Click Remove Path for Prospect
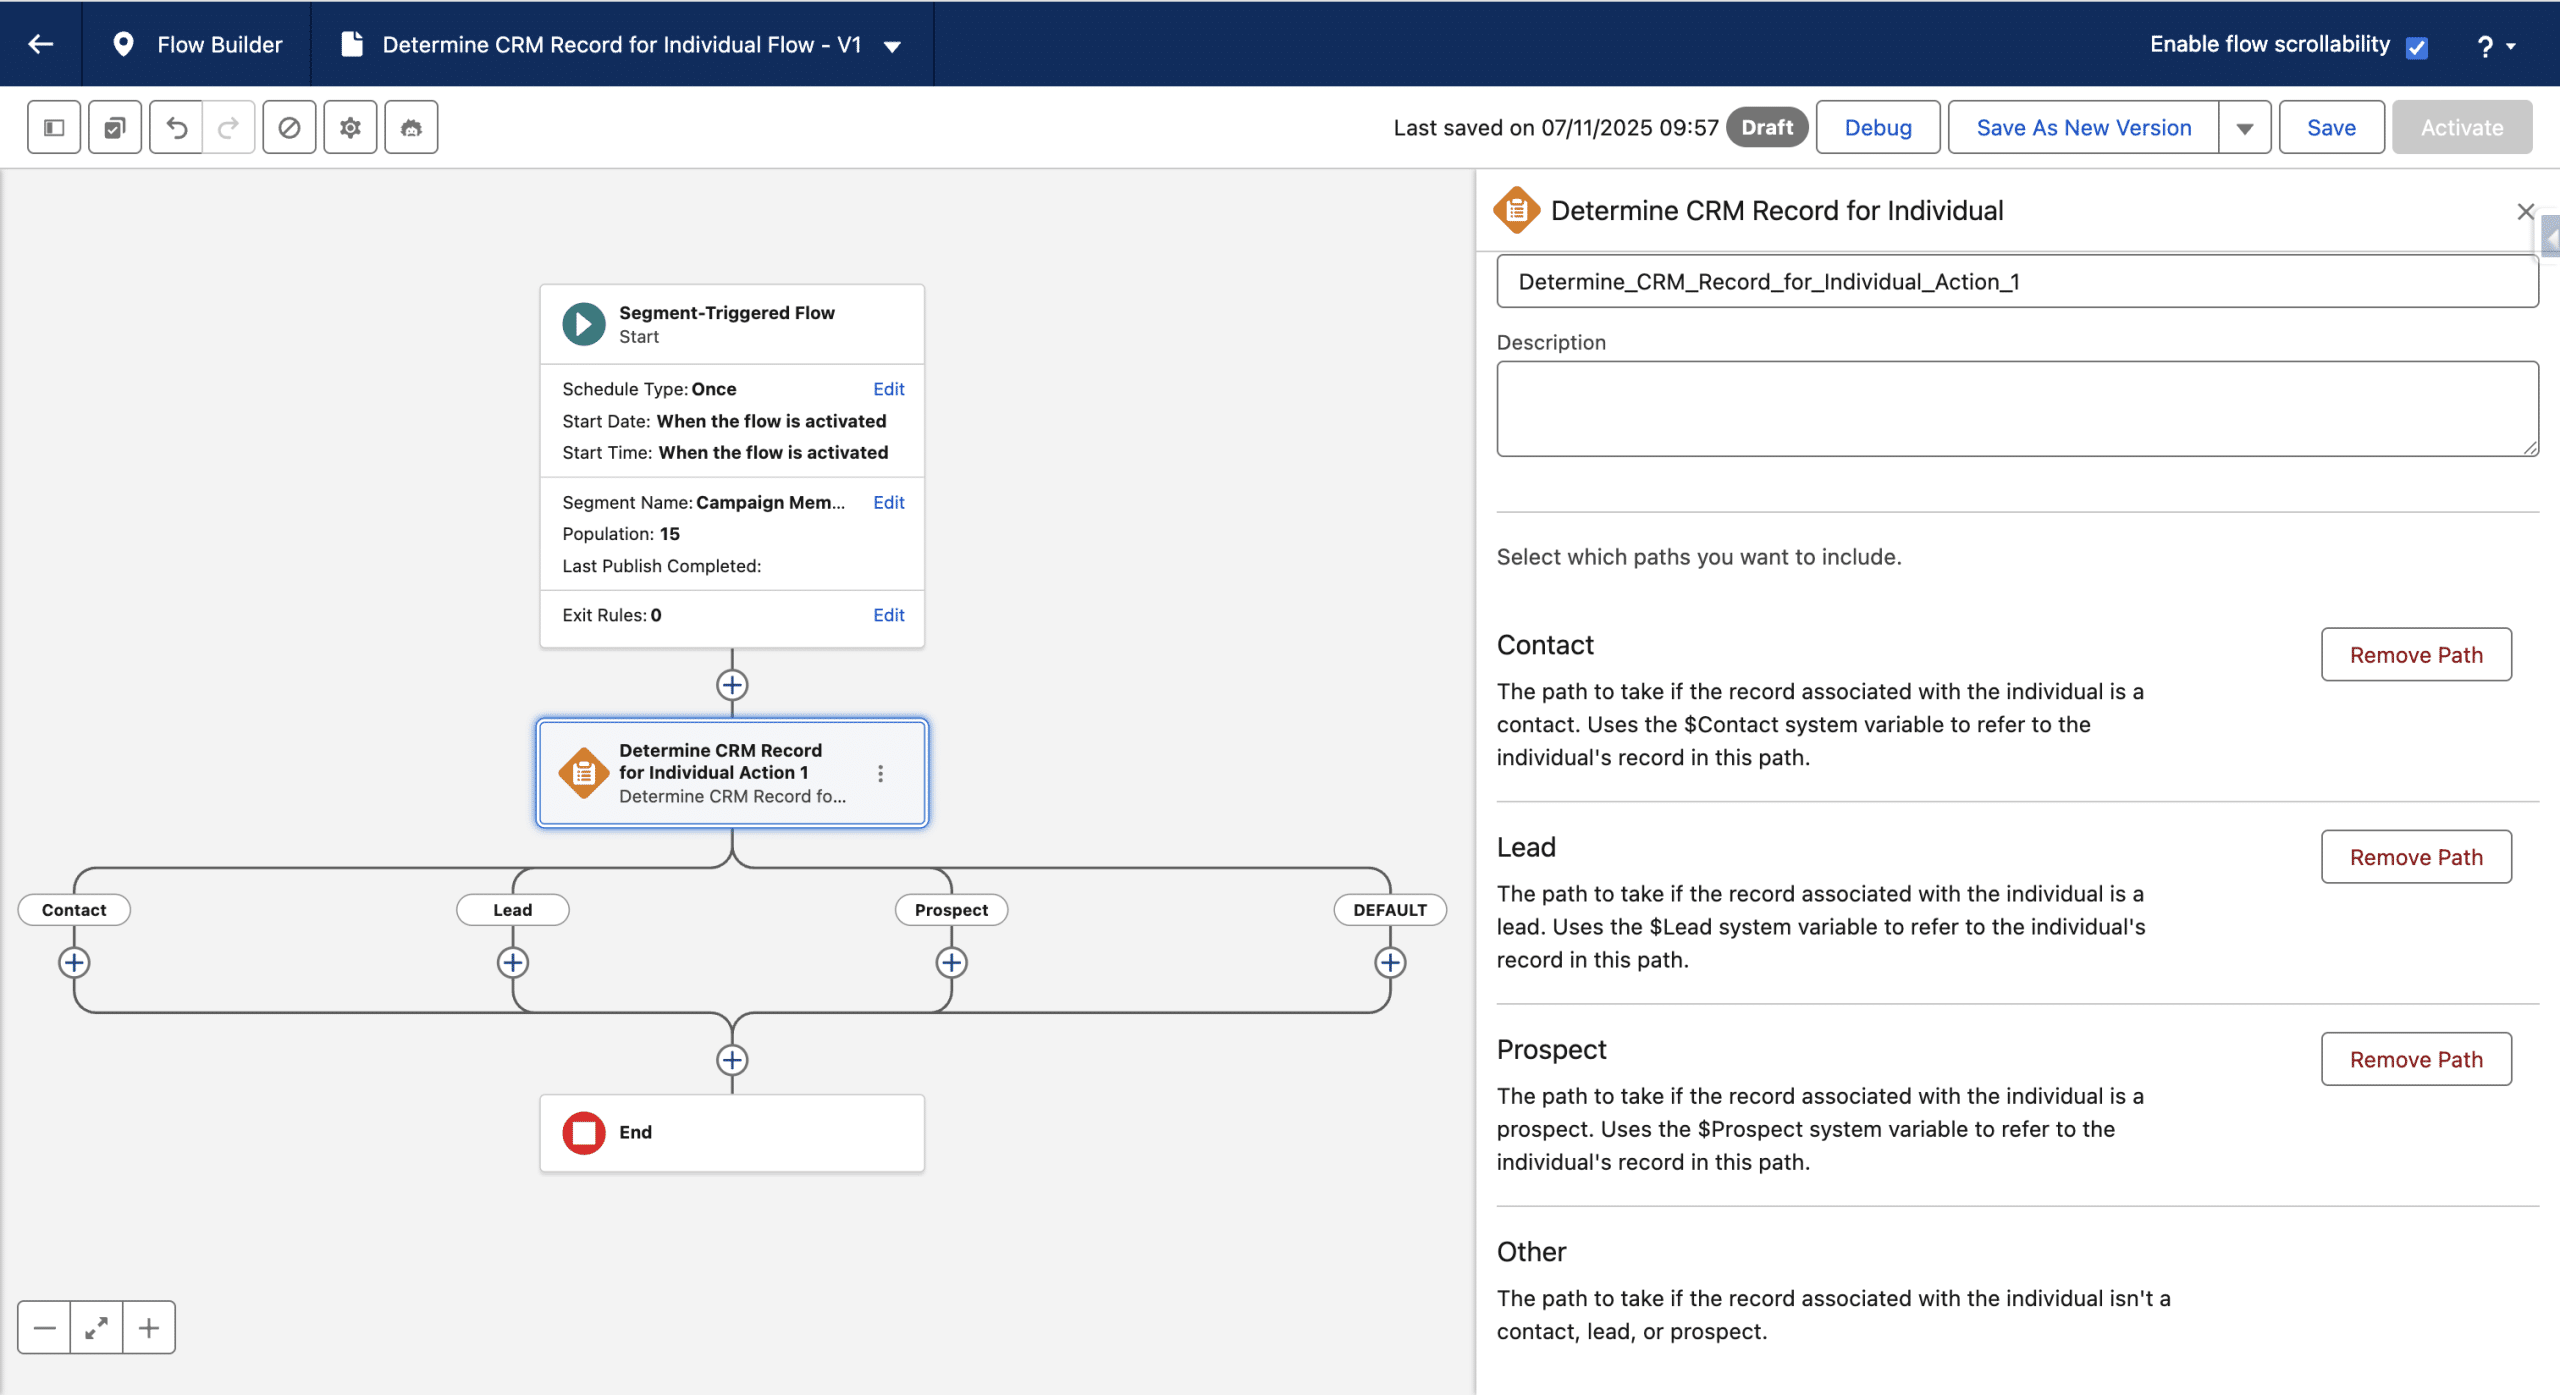Viewport: 2560px width, 1395px height. 2415,1059
